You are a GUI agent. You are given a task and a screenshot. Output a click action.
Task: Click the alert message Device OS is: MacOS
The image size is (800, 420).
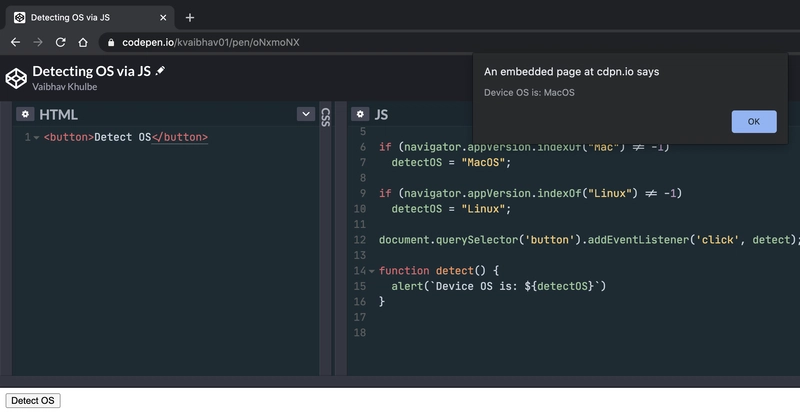529,92
